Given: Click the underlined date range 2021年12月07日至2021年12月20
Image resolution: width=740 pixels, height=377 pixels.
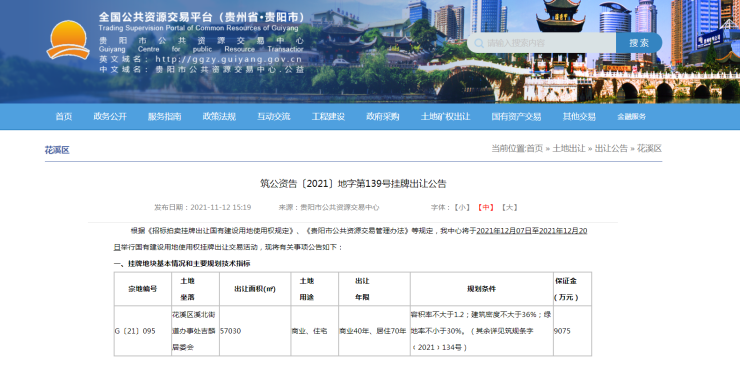Looking at the screenshot, I should point(532,231).
